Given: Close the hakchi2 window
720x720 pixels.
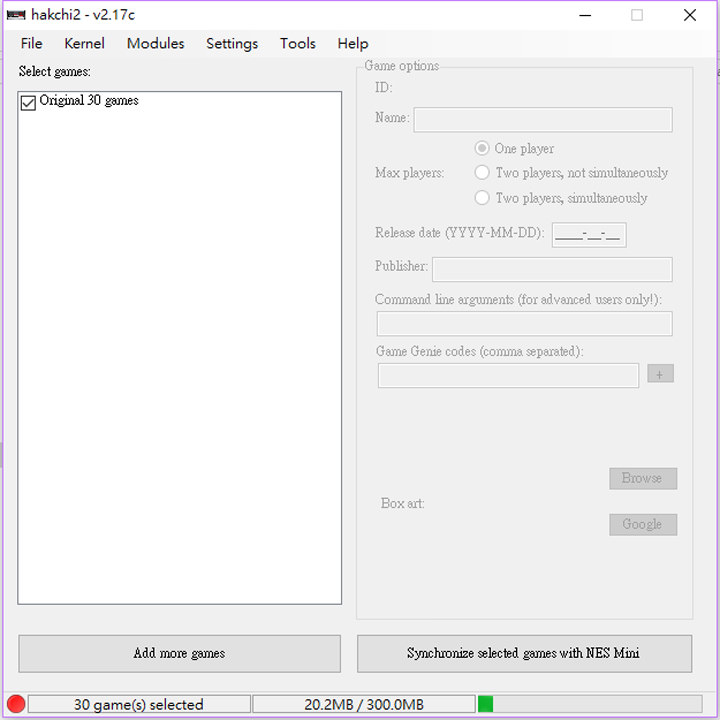Looking at the screenshot, I should point(690,15).
